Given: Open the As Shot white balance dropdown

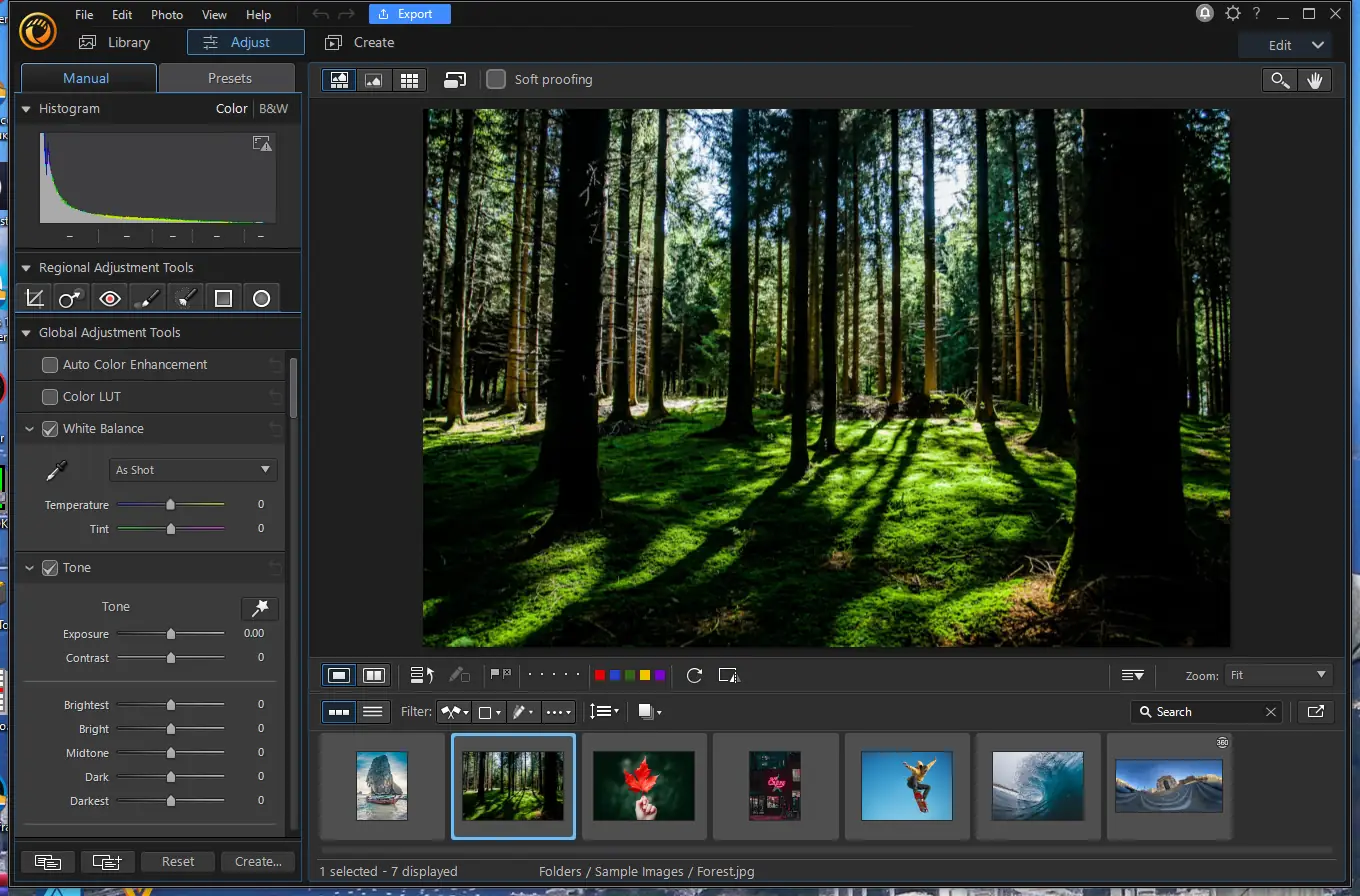Looking at the screenshot, I should click(193, 470).
